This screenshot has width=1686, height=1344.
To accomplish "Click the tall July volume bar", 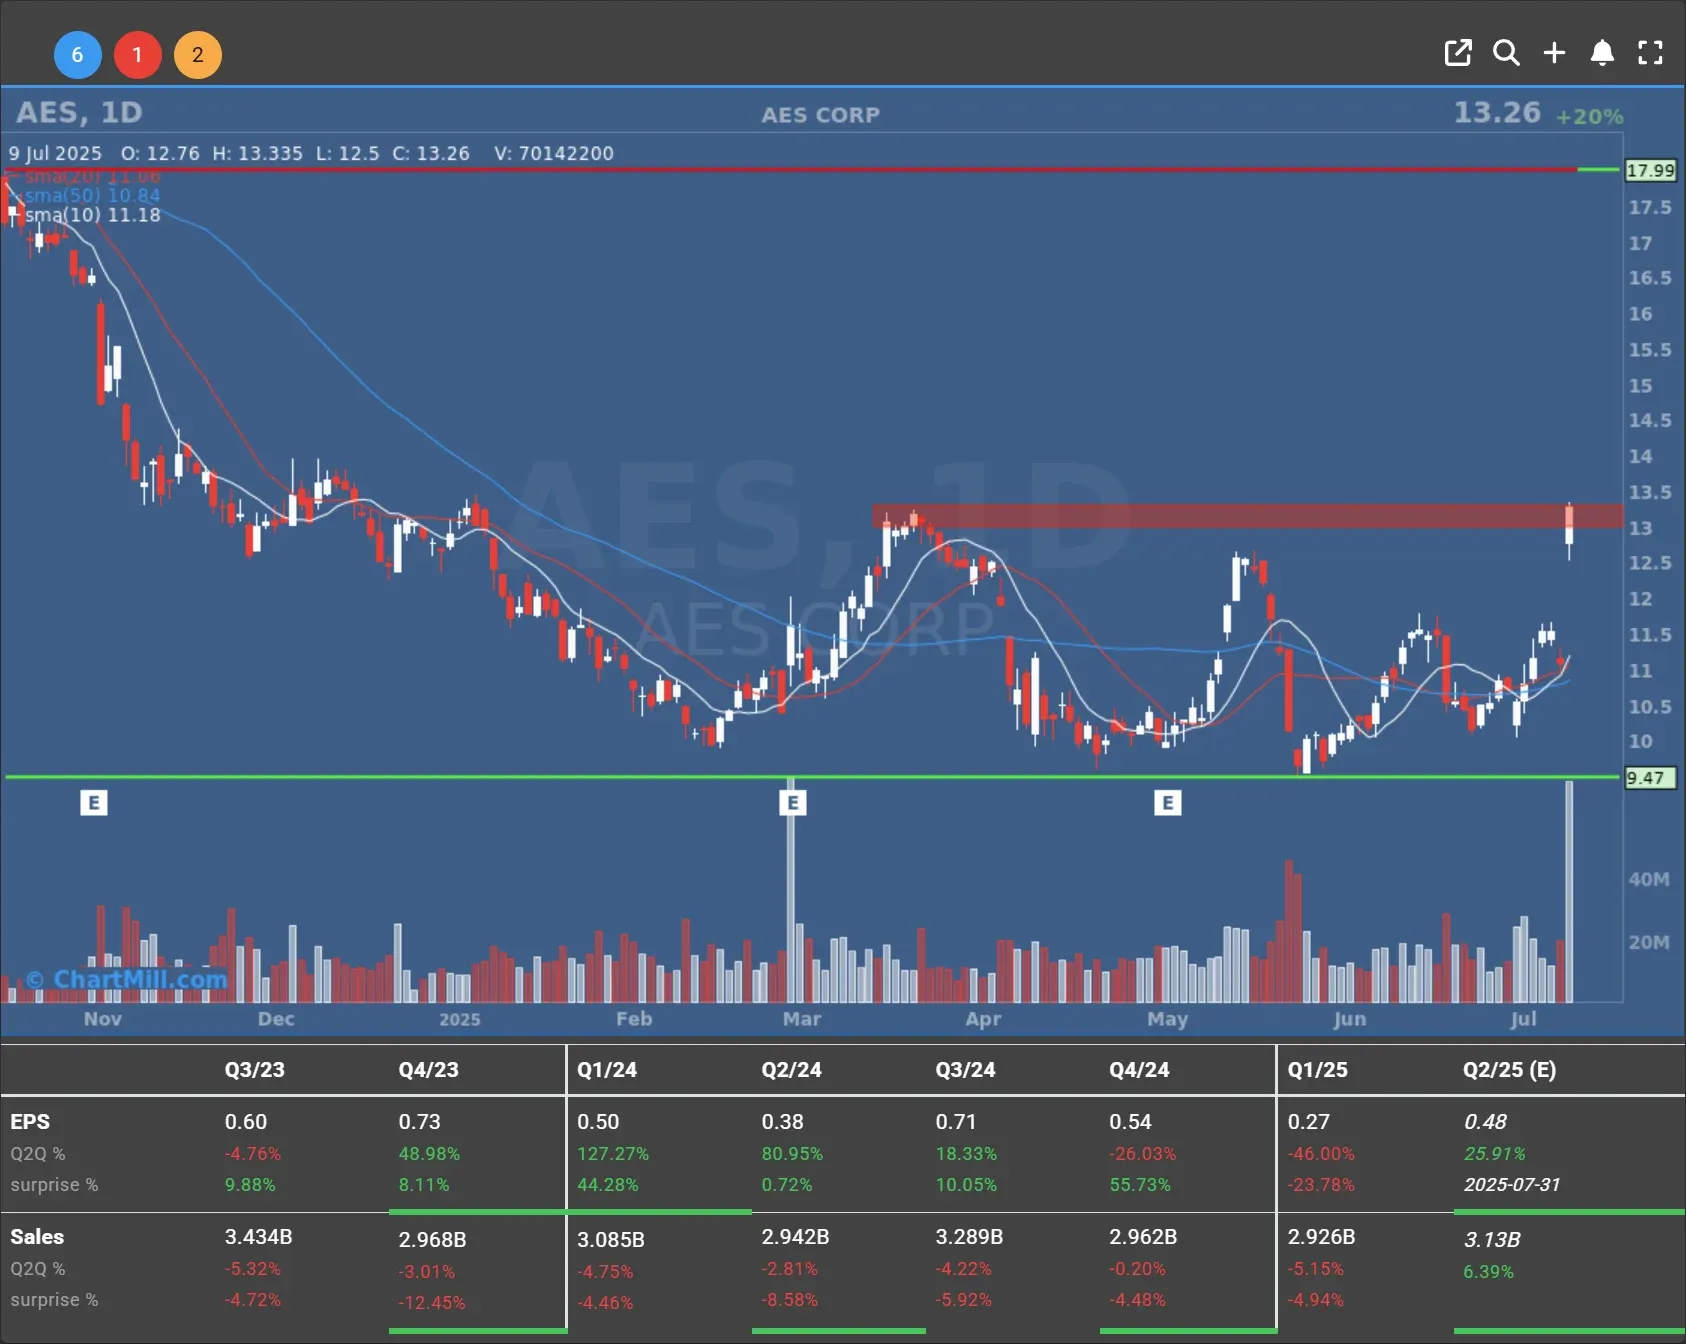I will tap(1569, 892).
